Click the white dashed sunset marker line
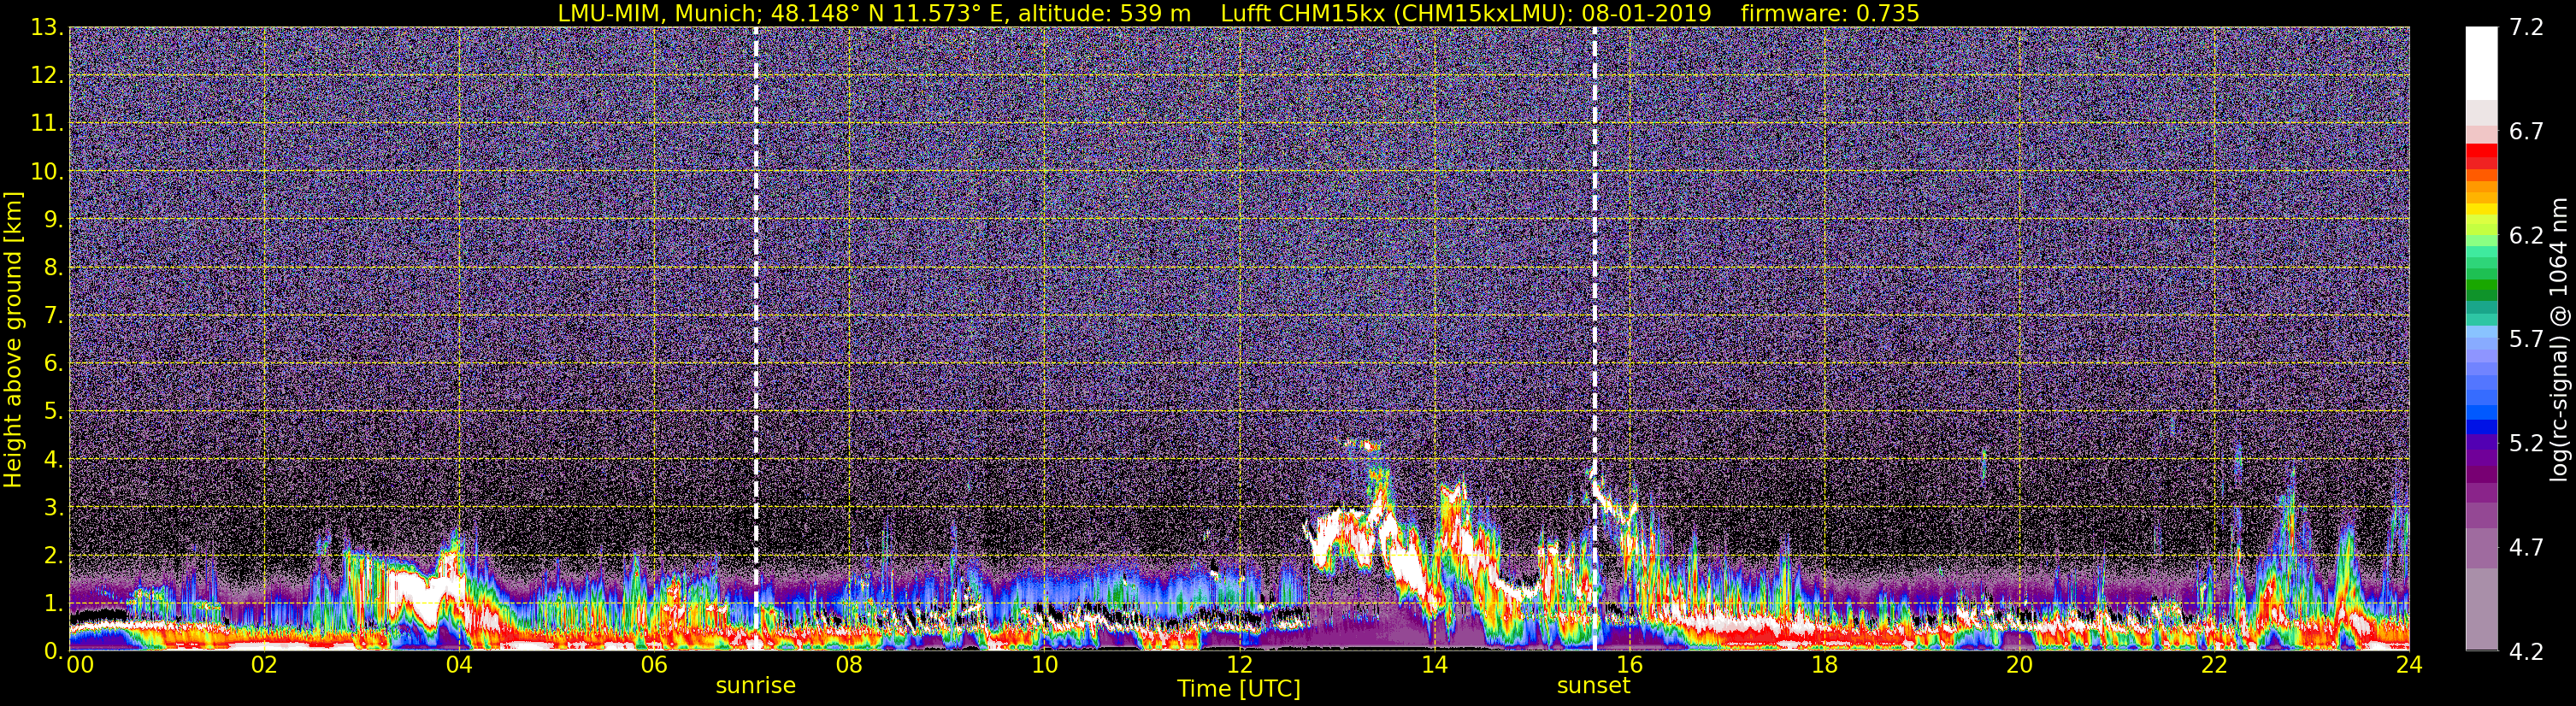 1594,338
